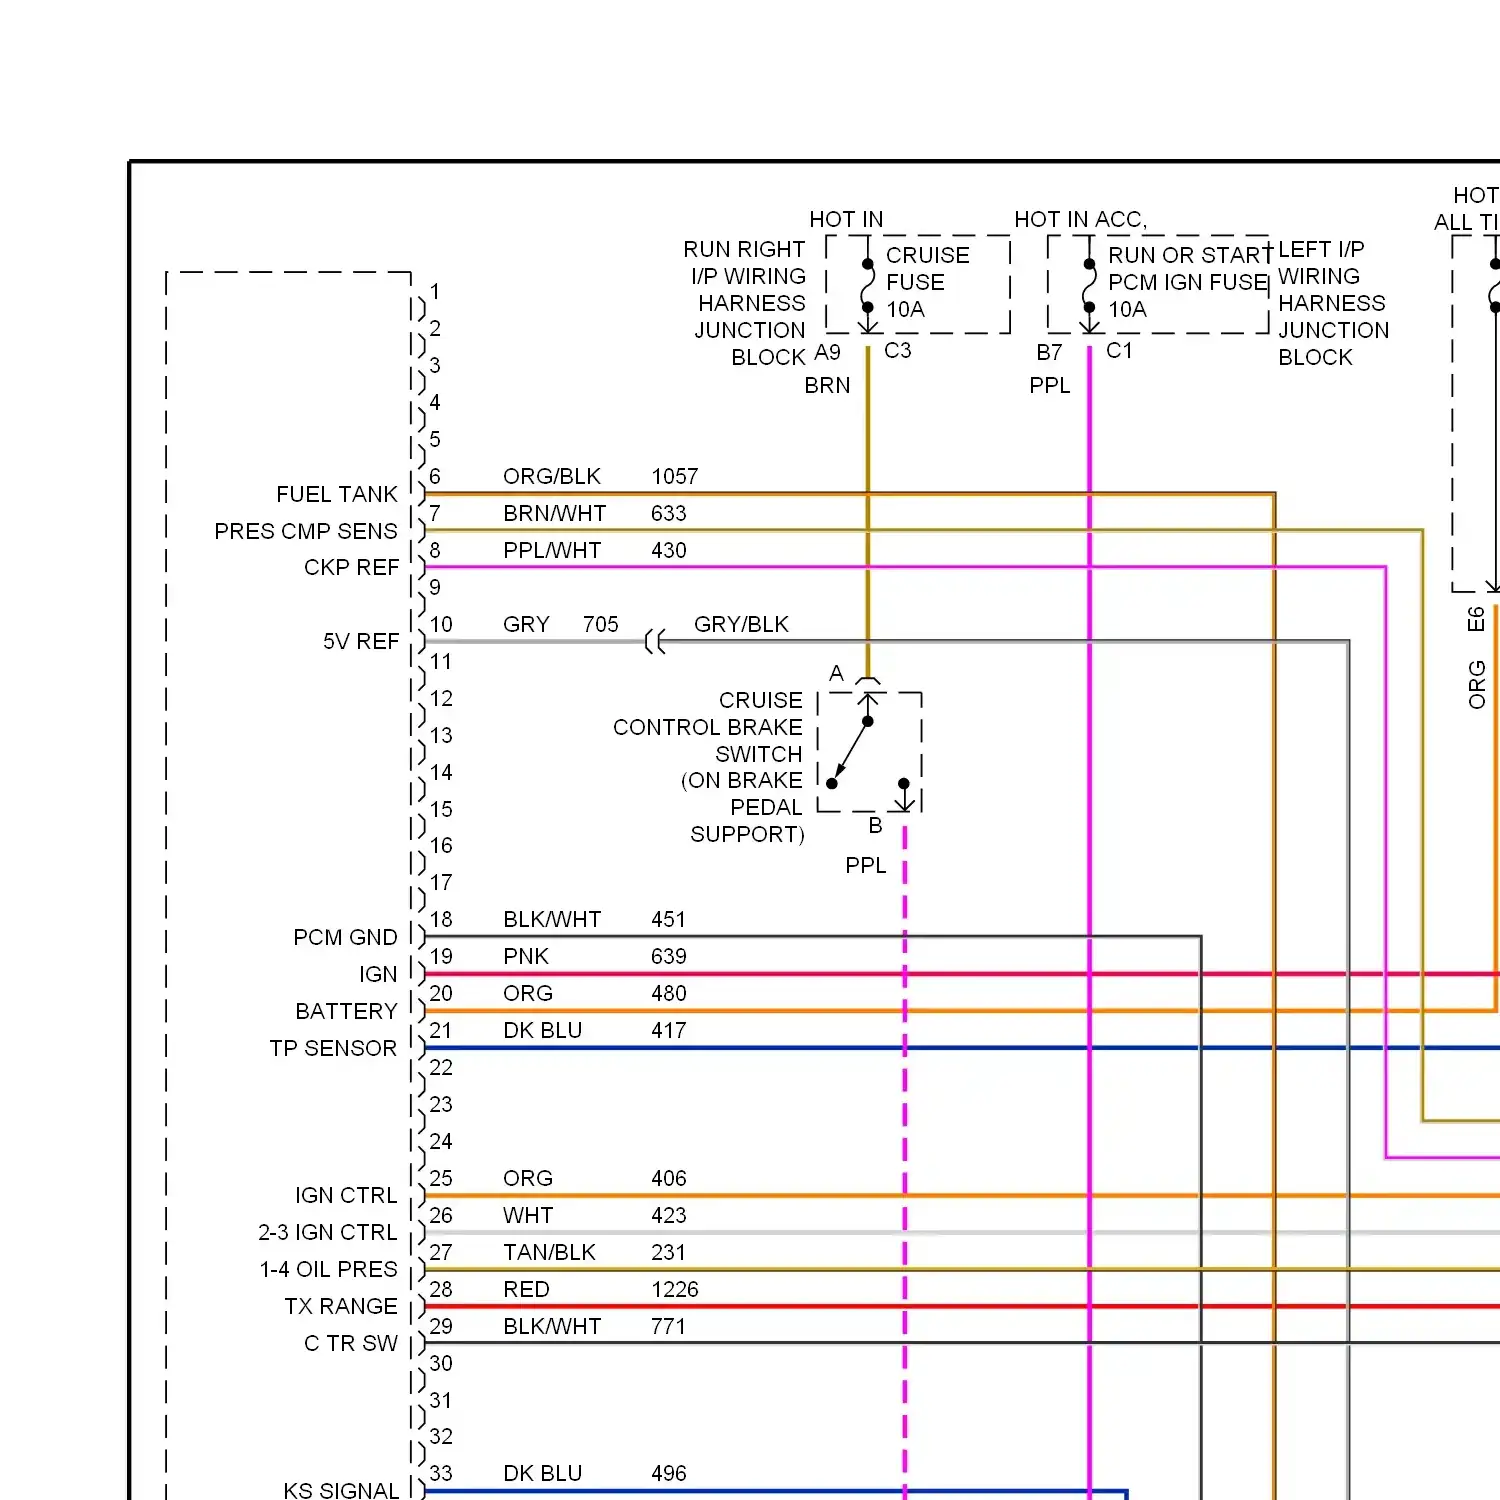Click the cruise control brake switch symbol
Image resolution: width=1500 pixels, height=1500 pixels.
pos(869,752)
